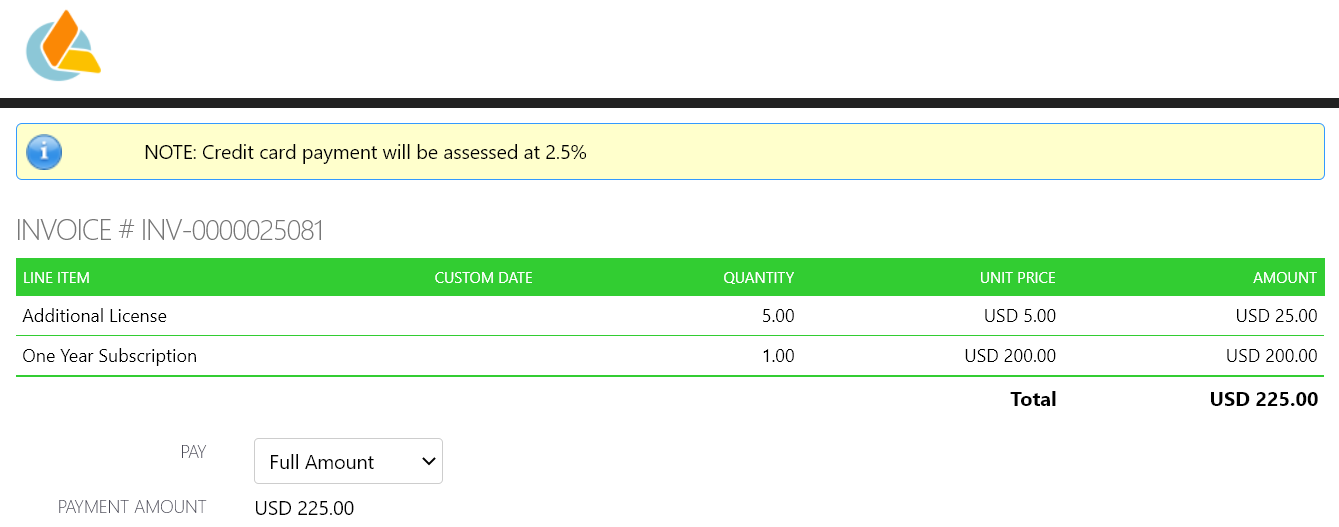Click the USD 25.00 line amount
The height and width of the screenshot is (527, 1339).
[1276, 316]
